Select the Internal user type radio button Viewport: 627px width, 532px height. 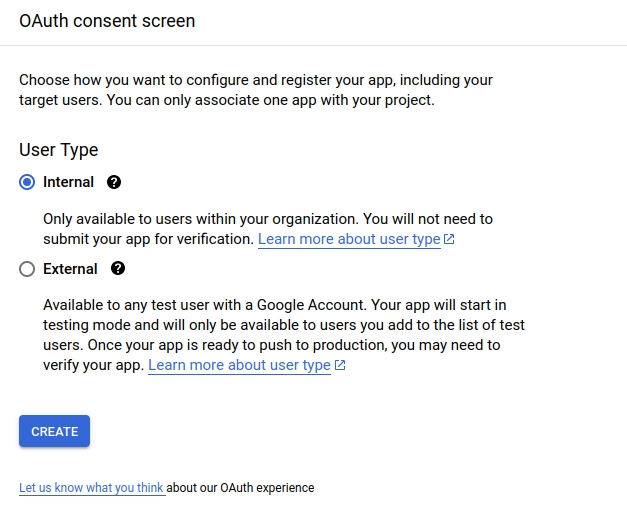[x=27, y=182]
